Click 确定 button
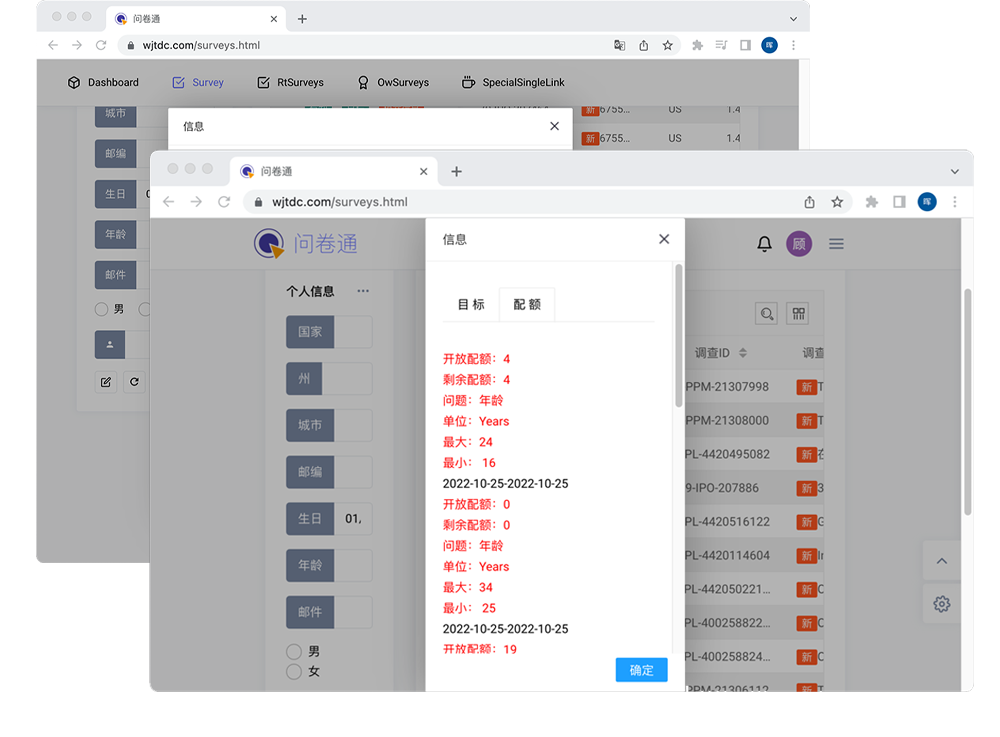1000x737 pixels. point(642,670)
